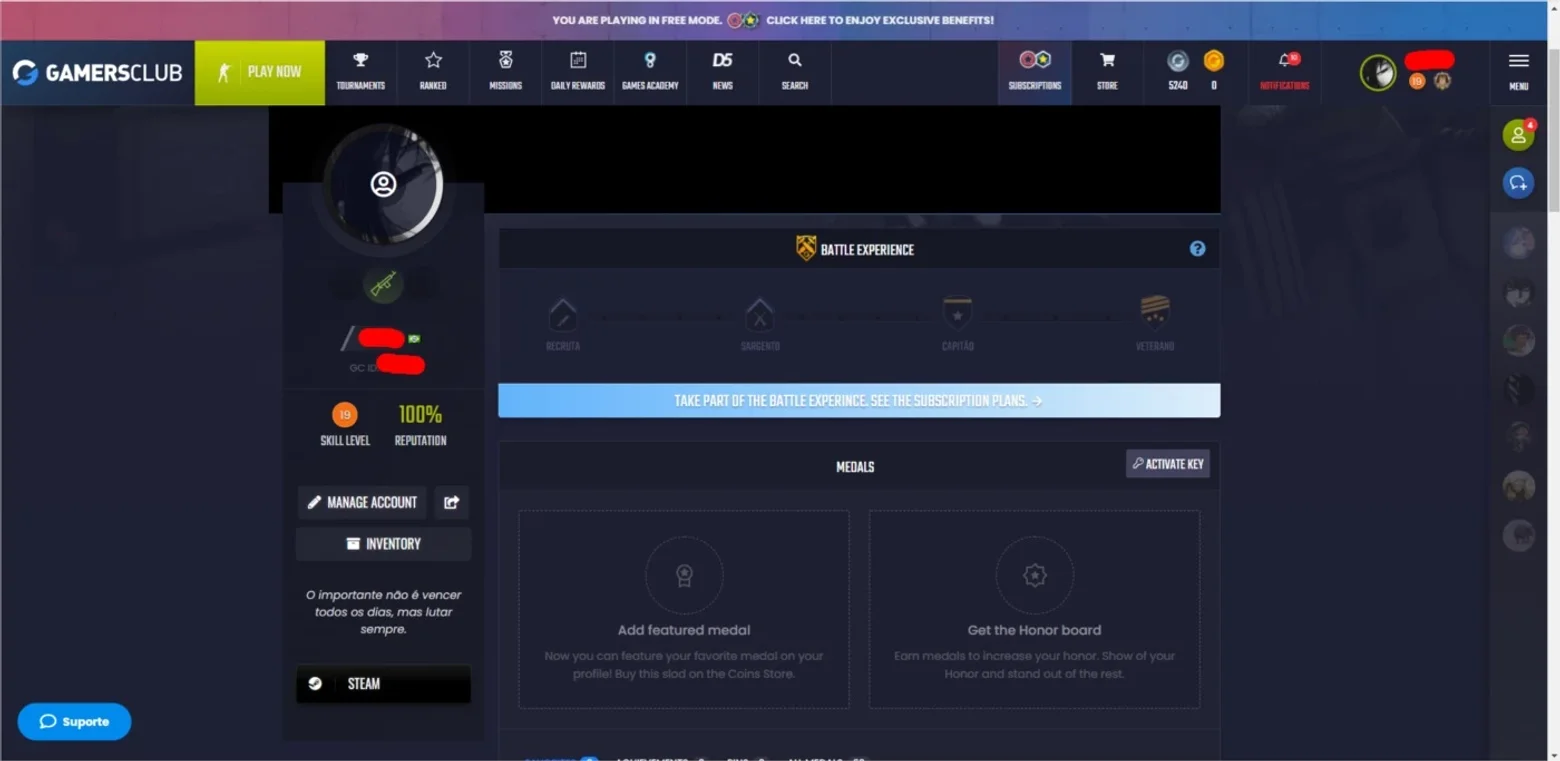This screenshot has width=1560, height=761.
Task: Click the user avatar in the top bar
Action: 1378,73
